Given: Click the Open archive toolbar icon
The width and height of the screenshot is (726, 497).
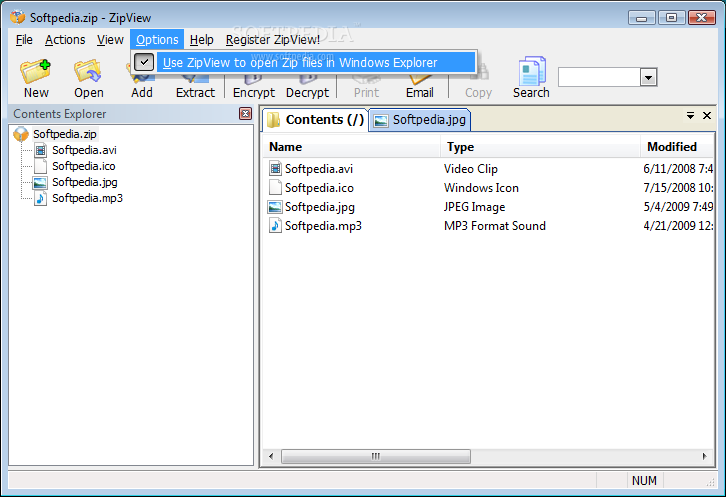Looking at the screenshot, I should coord(88,71).
